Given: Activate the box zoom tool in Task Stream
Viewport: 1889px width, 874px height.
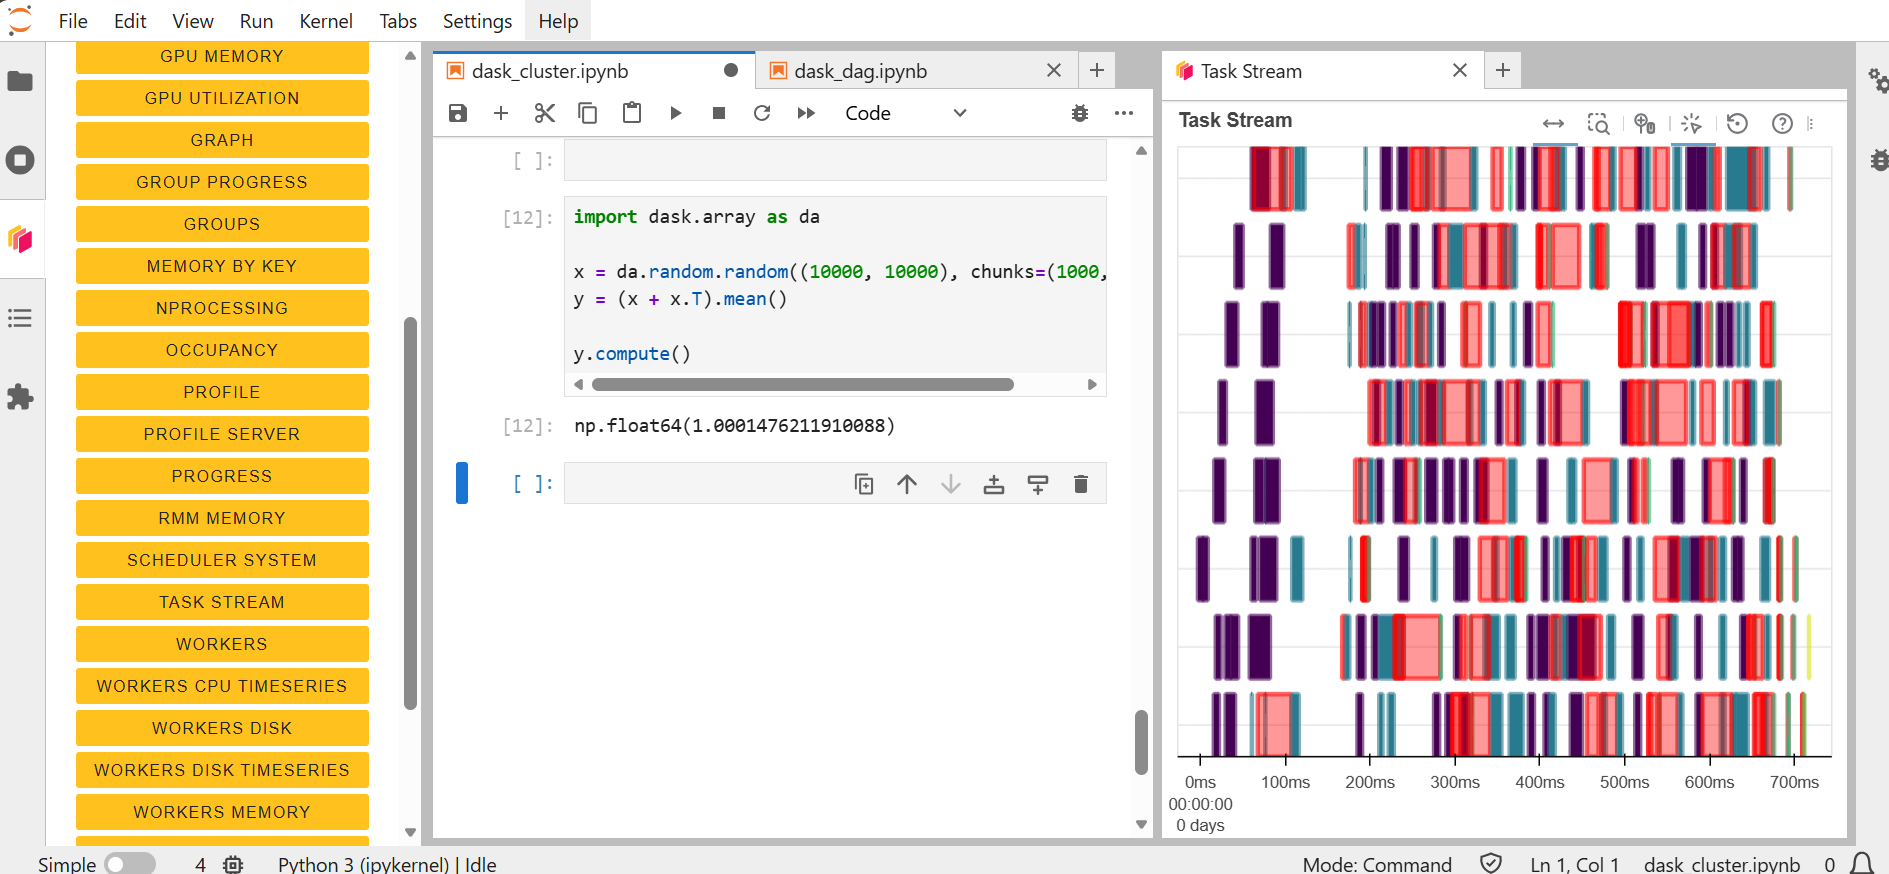Looking at the screenshot, I should (1599, 123).
